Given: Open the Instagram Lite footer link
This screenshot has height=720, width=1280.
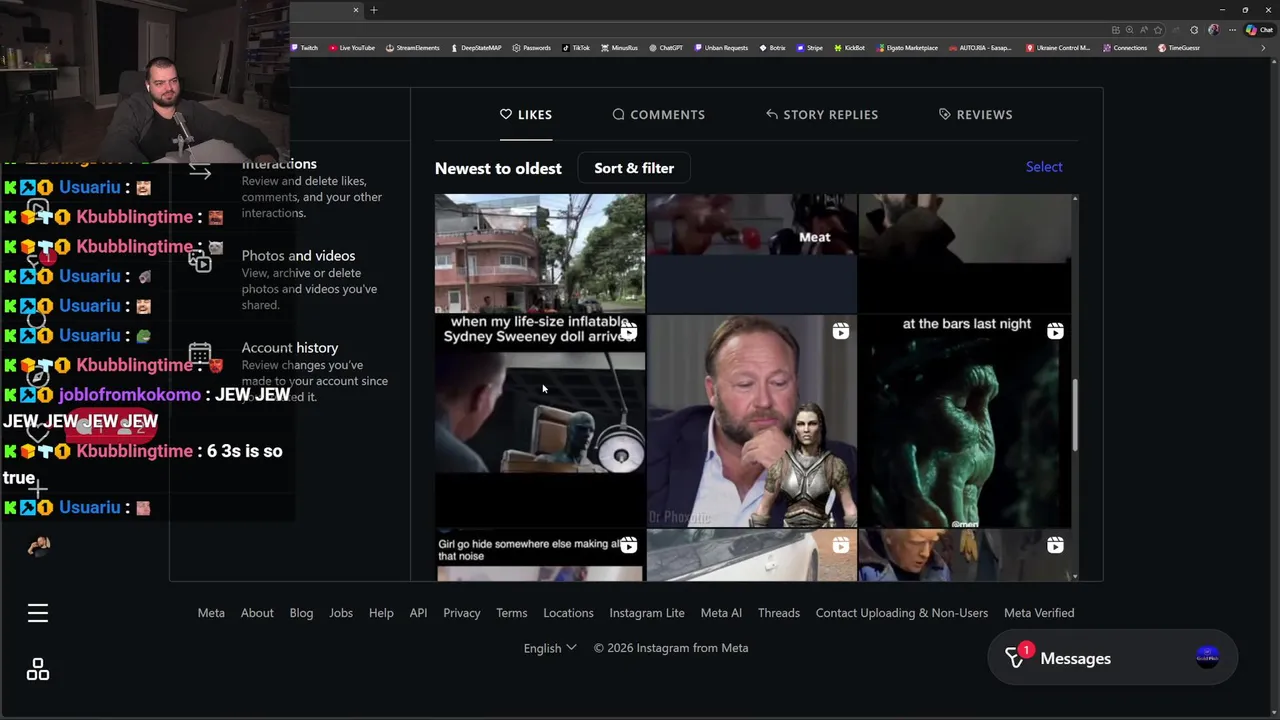Looking at the screenshot, I should 647,613.
